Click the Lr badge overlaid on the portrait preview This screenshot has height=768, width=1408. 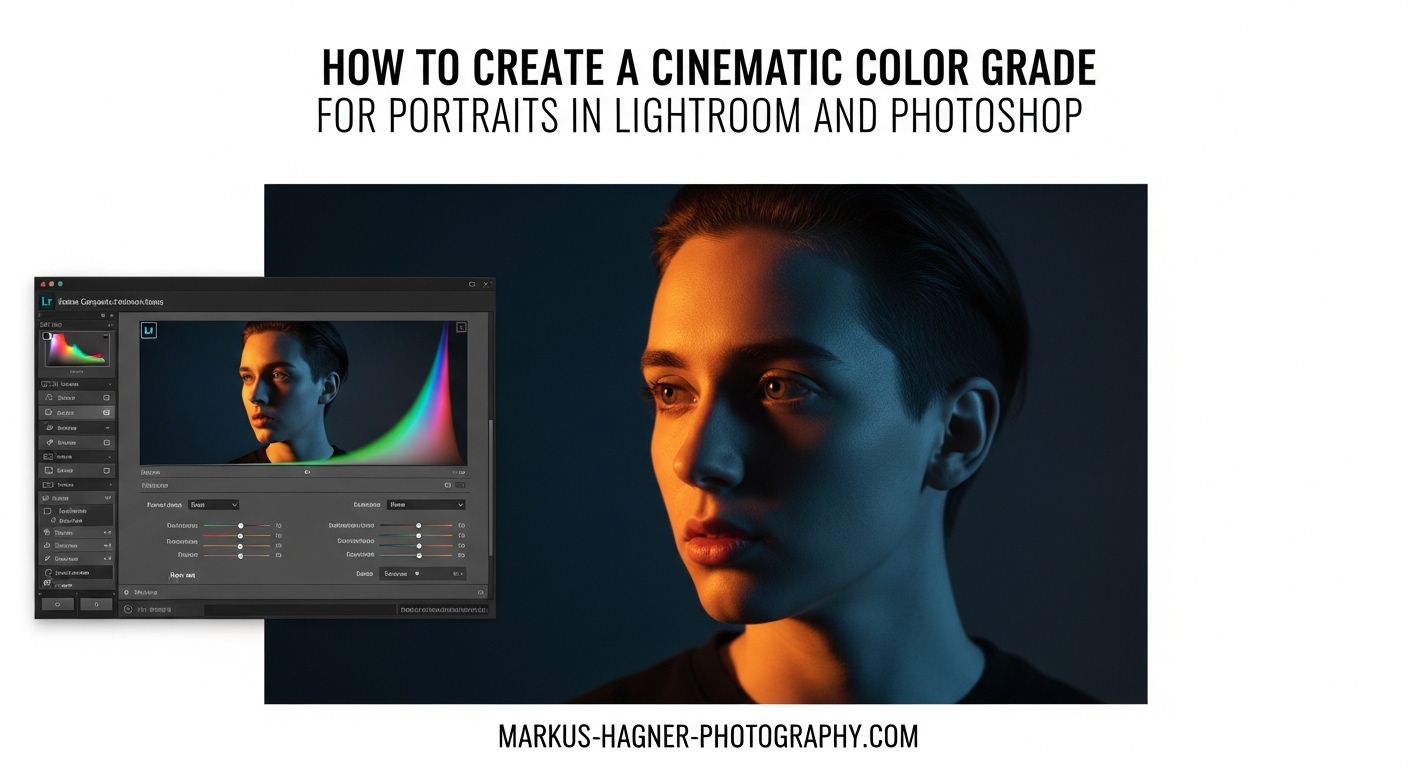(x=149, y=330)
